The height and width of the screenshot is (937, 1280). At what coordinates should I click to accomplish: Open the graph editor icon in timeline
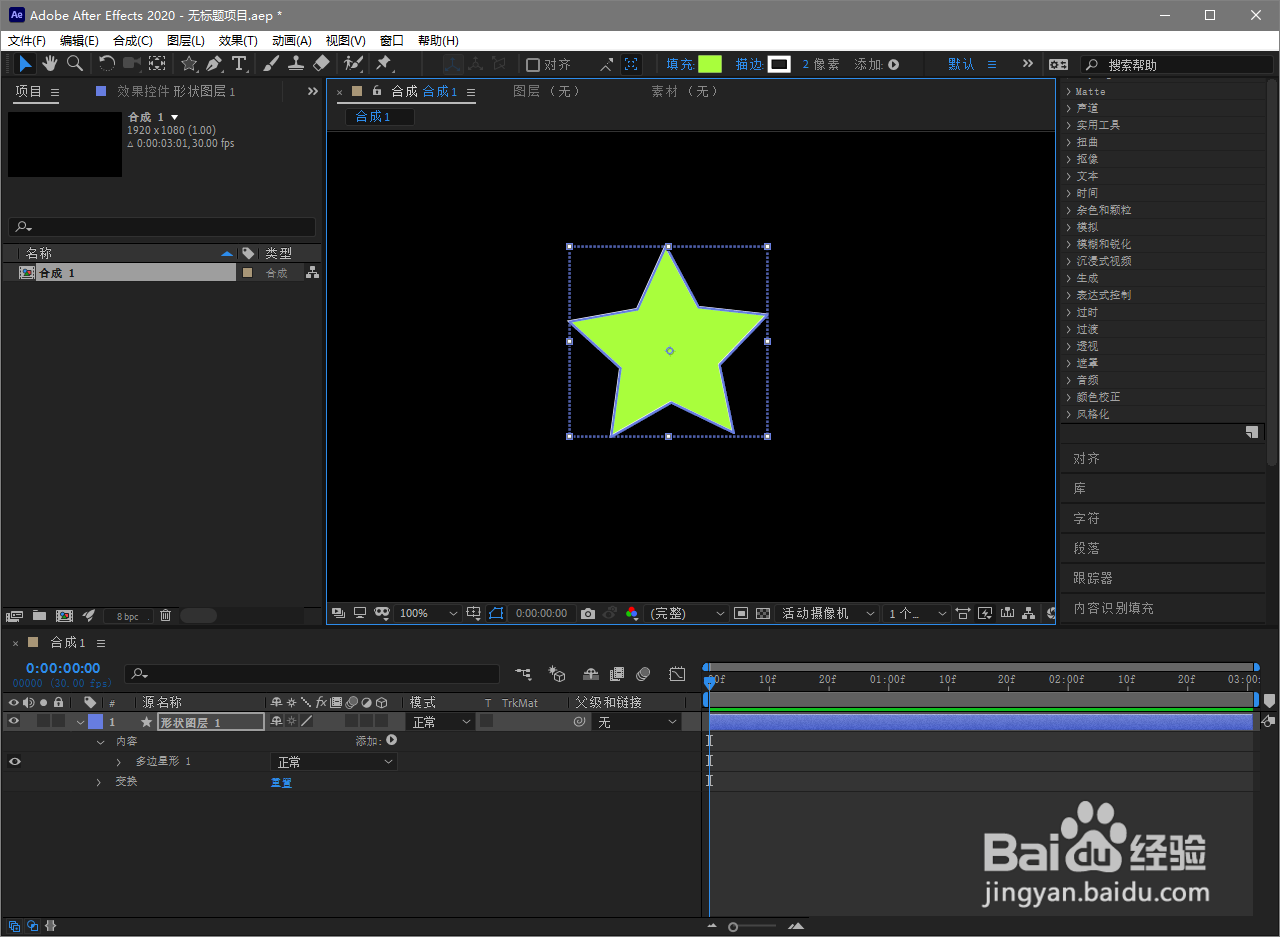[677, 675]
